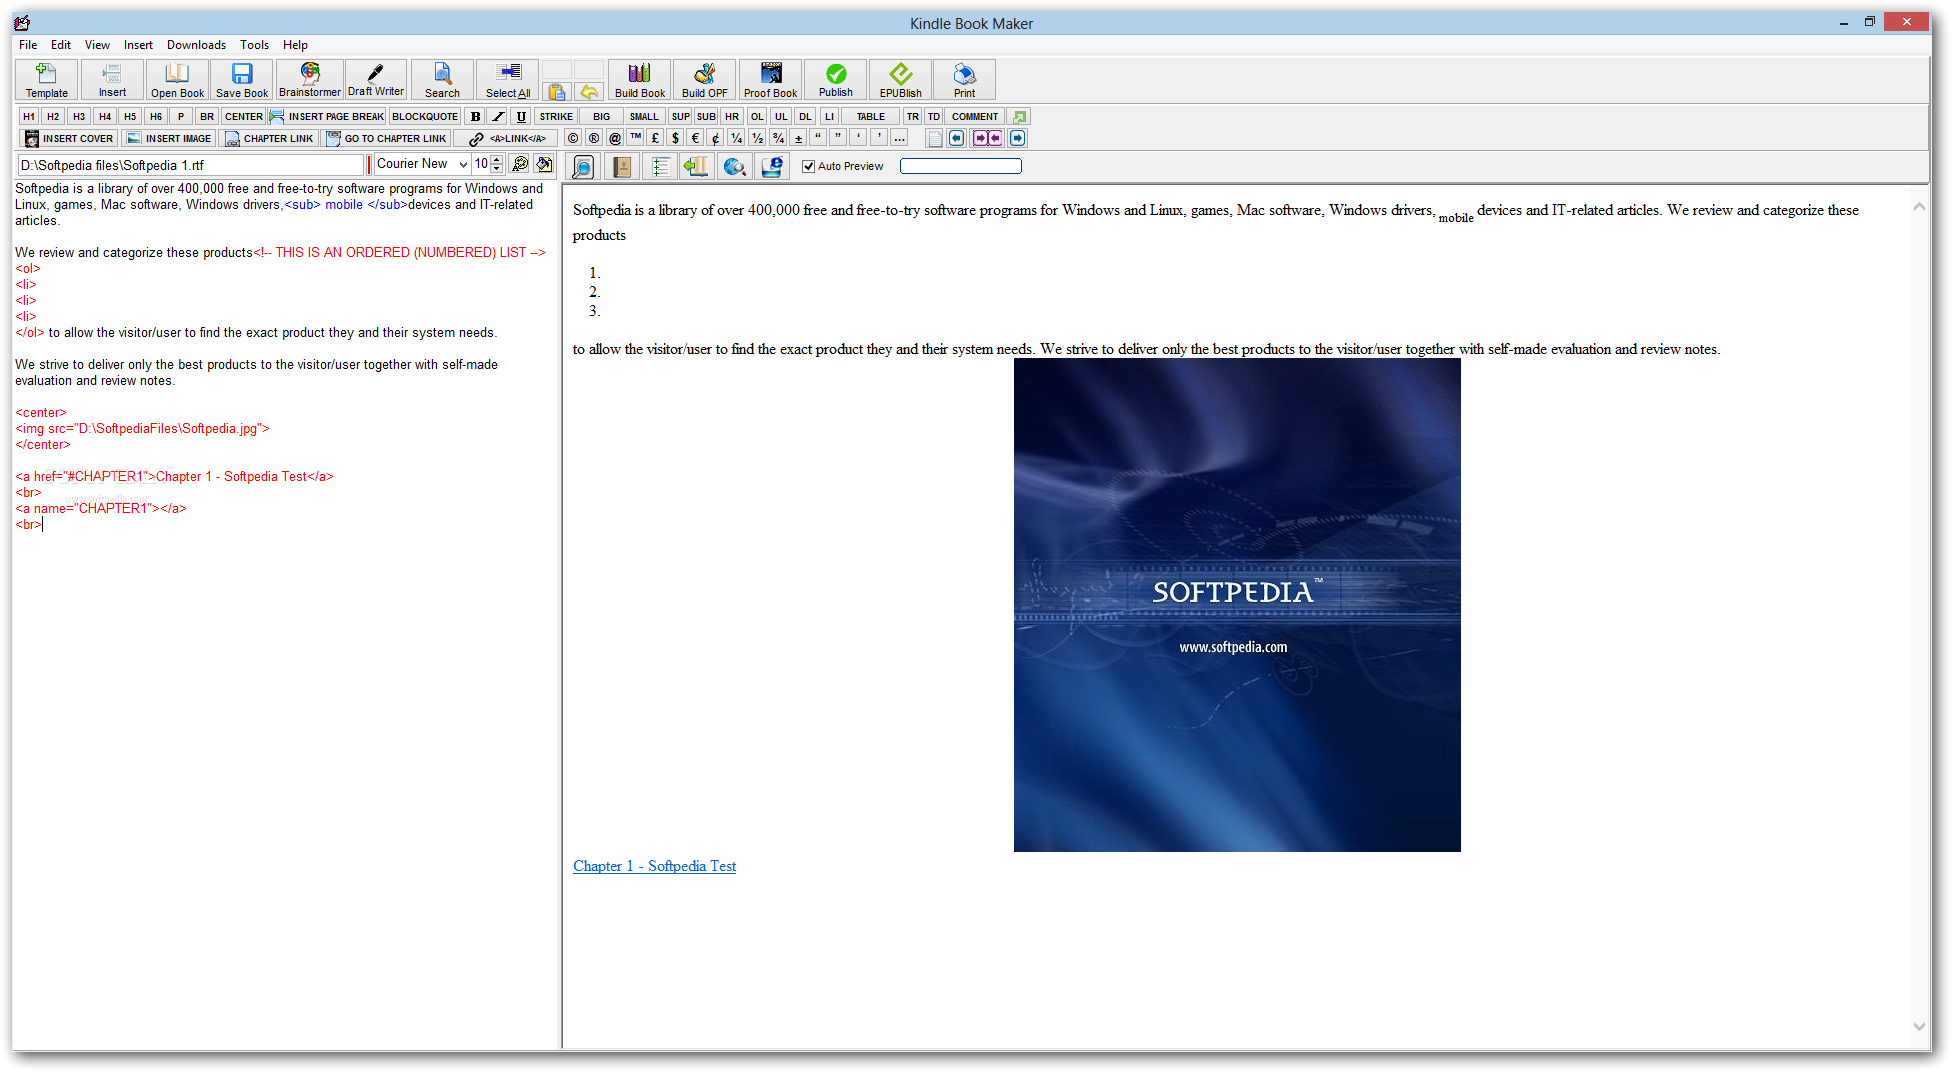Click the file path field D:\Softpedia files\Softpedia 1.rtf
The height and width of the screenshot is (1072, 1952).
190,165
